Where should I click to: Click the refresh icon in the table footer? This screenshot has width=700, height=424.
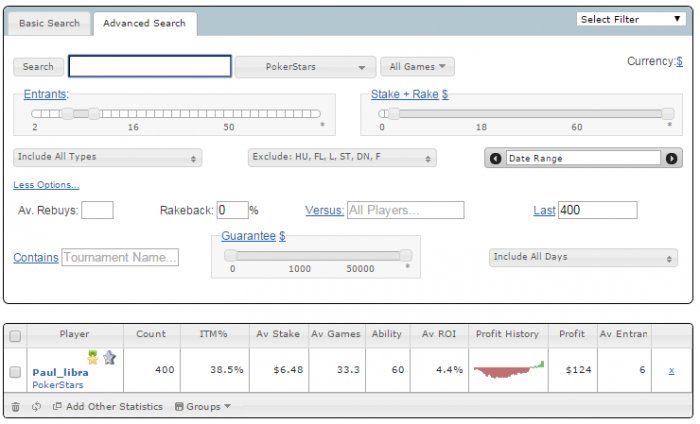point(36,407)
